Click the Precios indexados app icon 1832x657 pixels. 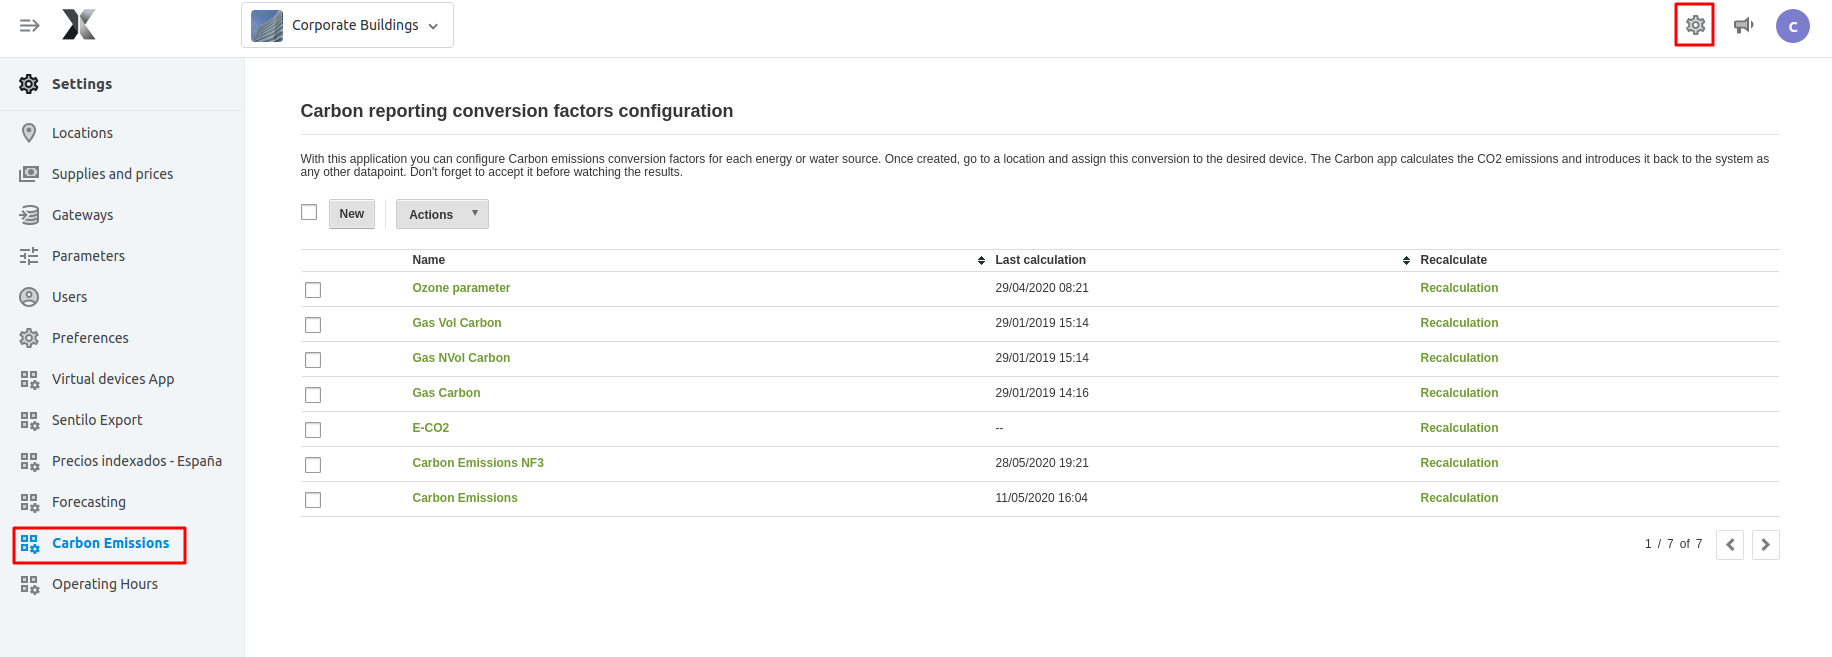29,461
